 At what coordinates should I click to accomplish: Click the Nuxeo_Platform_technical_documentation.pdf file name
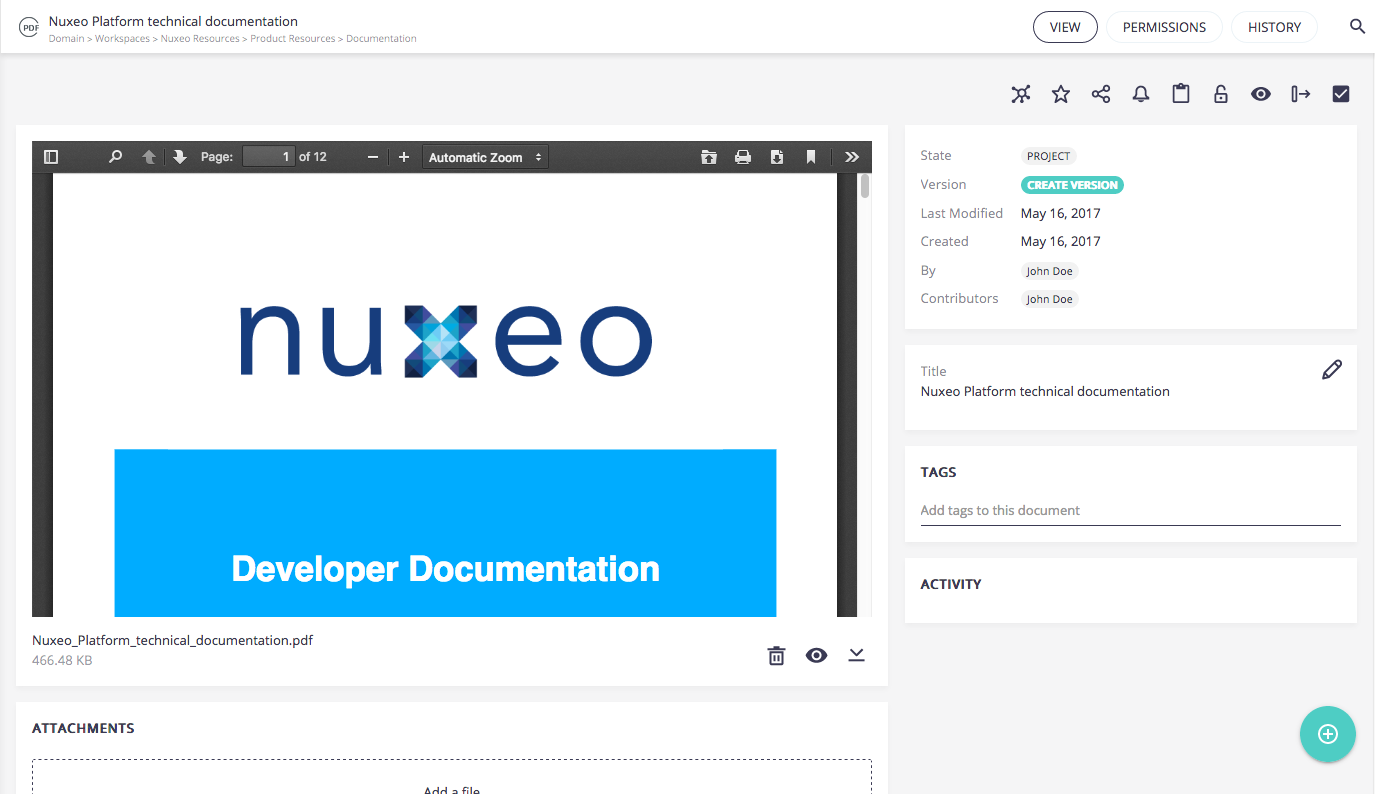(x=172, y=640)
